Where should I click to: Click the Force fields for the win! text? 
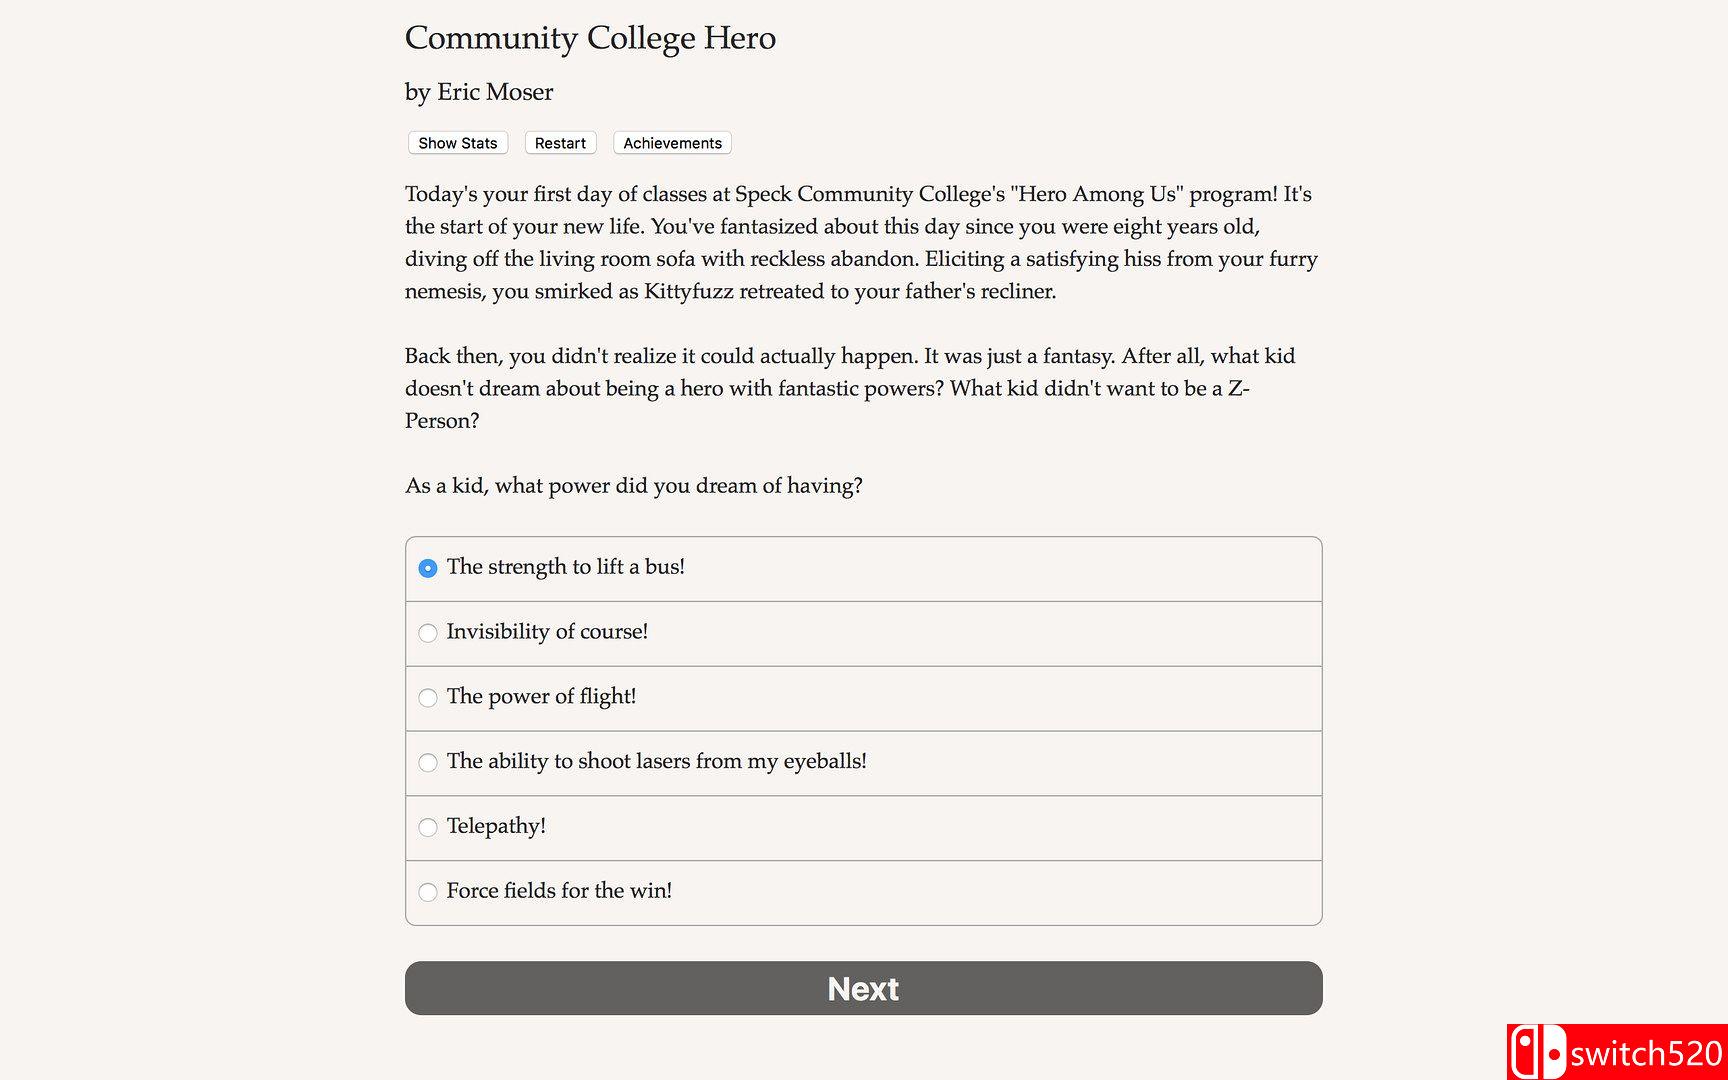[x=559, y=891]
